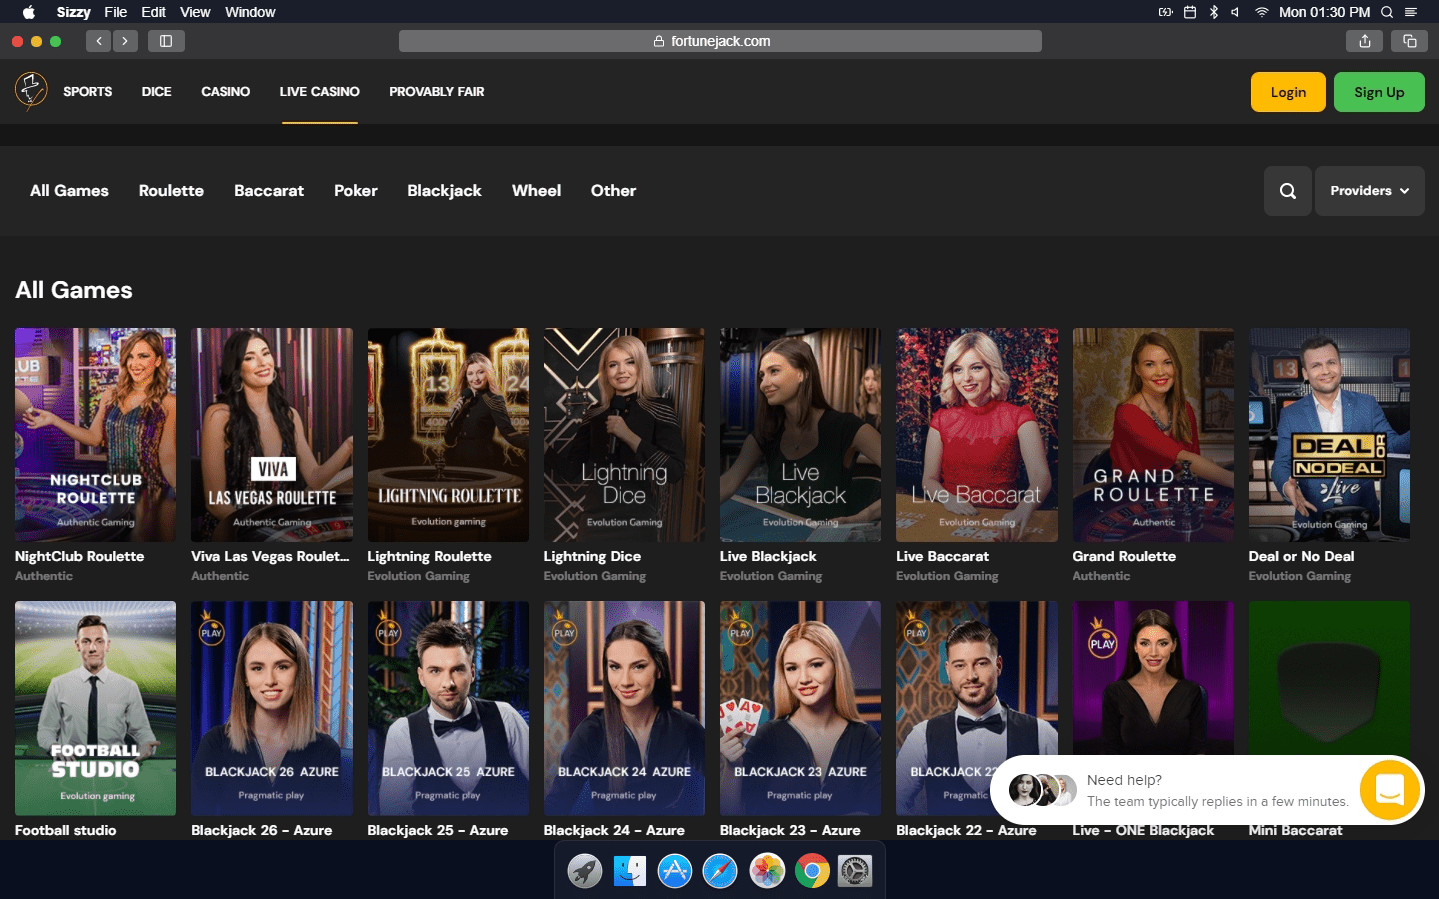Open the Apple menu
This screenshot has width=1439, height=899.
click(29, 12)
